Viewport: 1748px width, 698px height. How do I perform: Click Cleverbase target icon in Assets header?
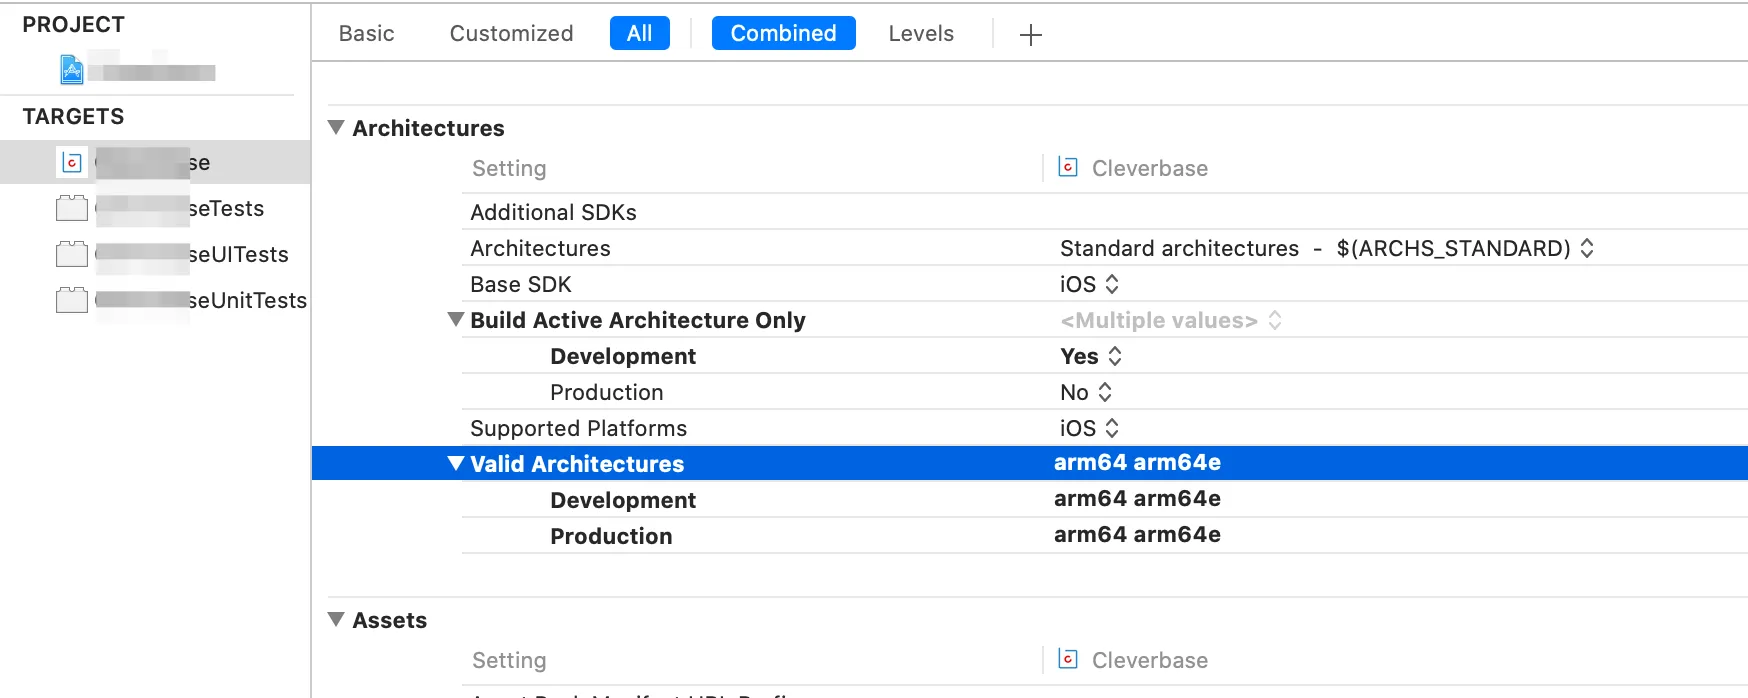(1068, 659)
